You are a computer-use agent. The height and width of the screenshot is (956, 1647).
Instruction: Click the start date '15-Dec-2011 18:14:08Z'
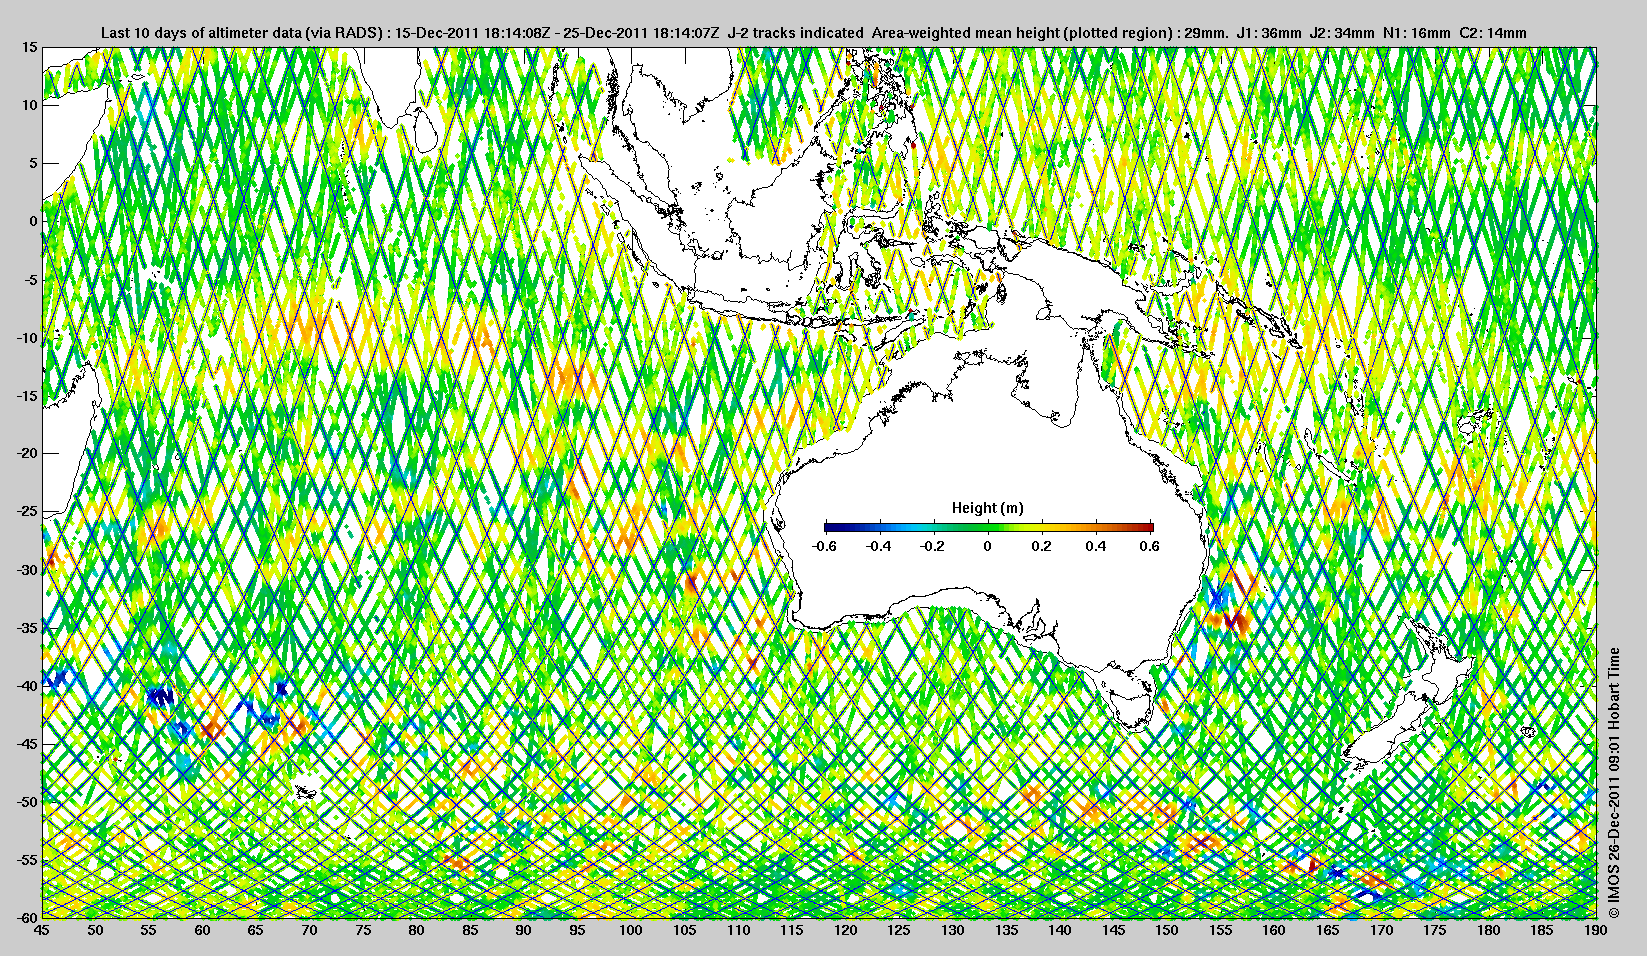473,33
